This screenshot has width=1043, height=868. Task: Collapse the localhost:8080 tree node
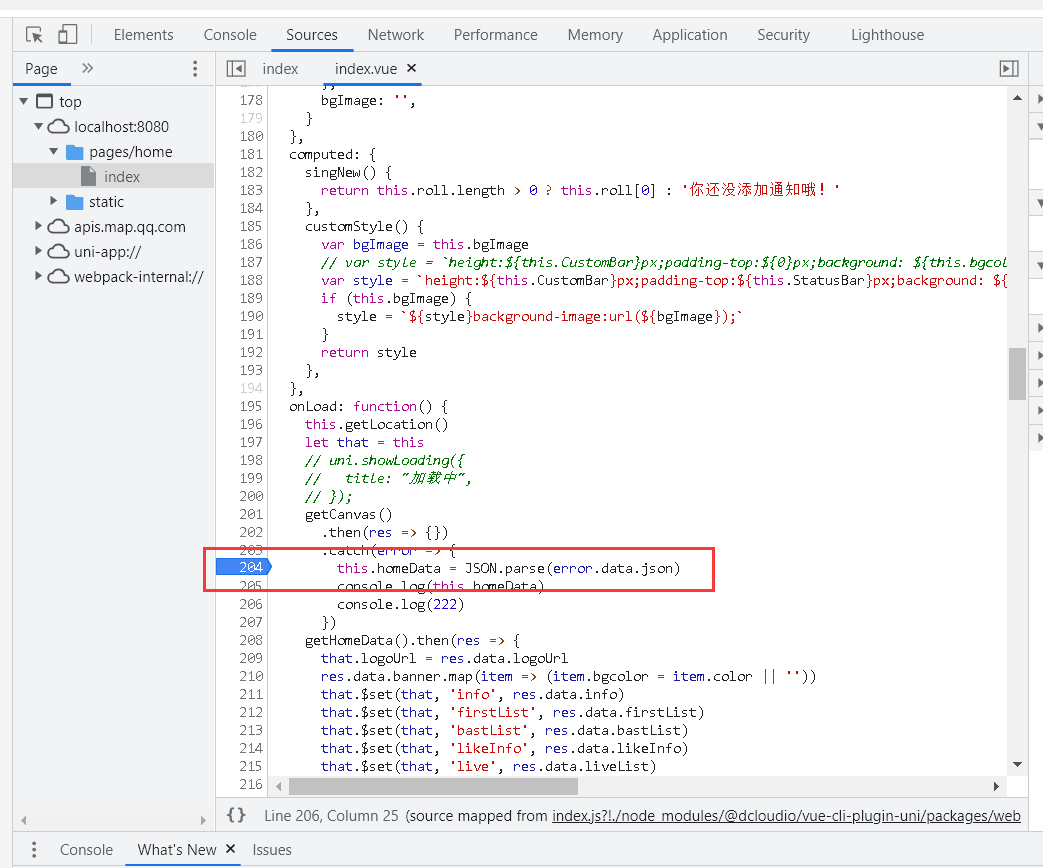point(39,126)
